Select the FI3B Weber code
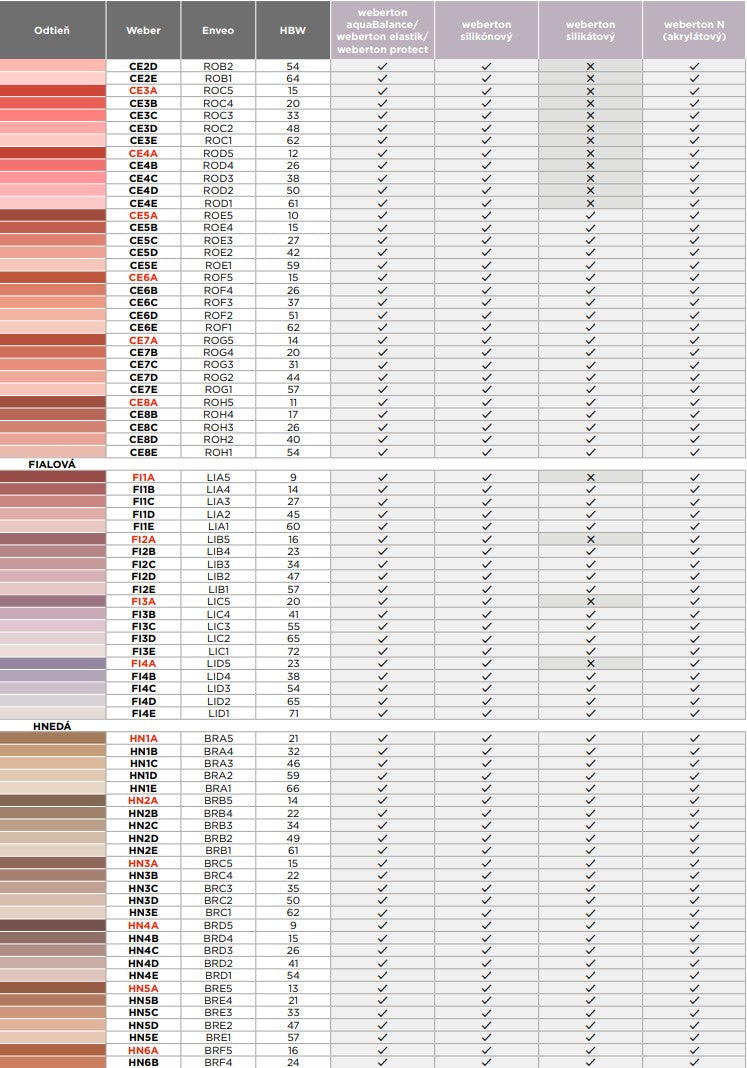Viewport: 747px width, 1068px height. [144, 614]
